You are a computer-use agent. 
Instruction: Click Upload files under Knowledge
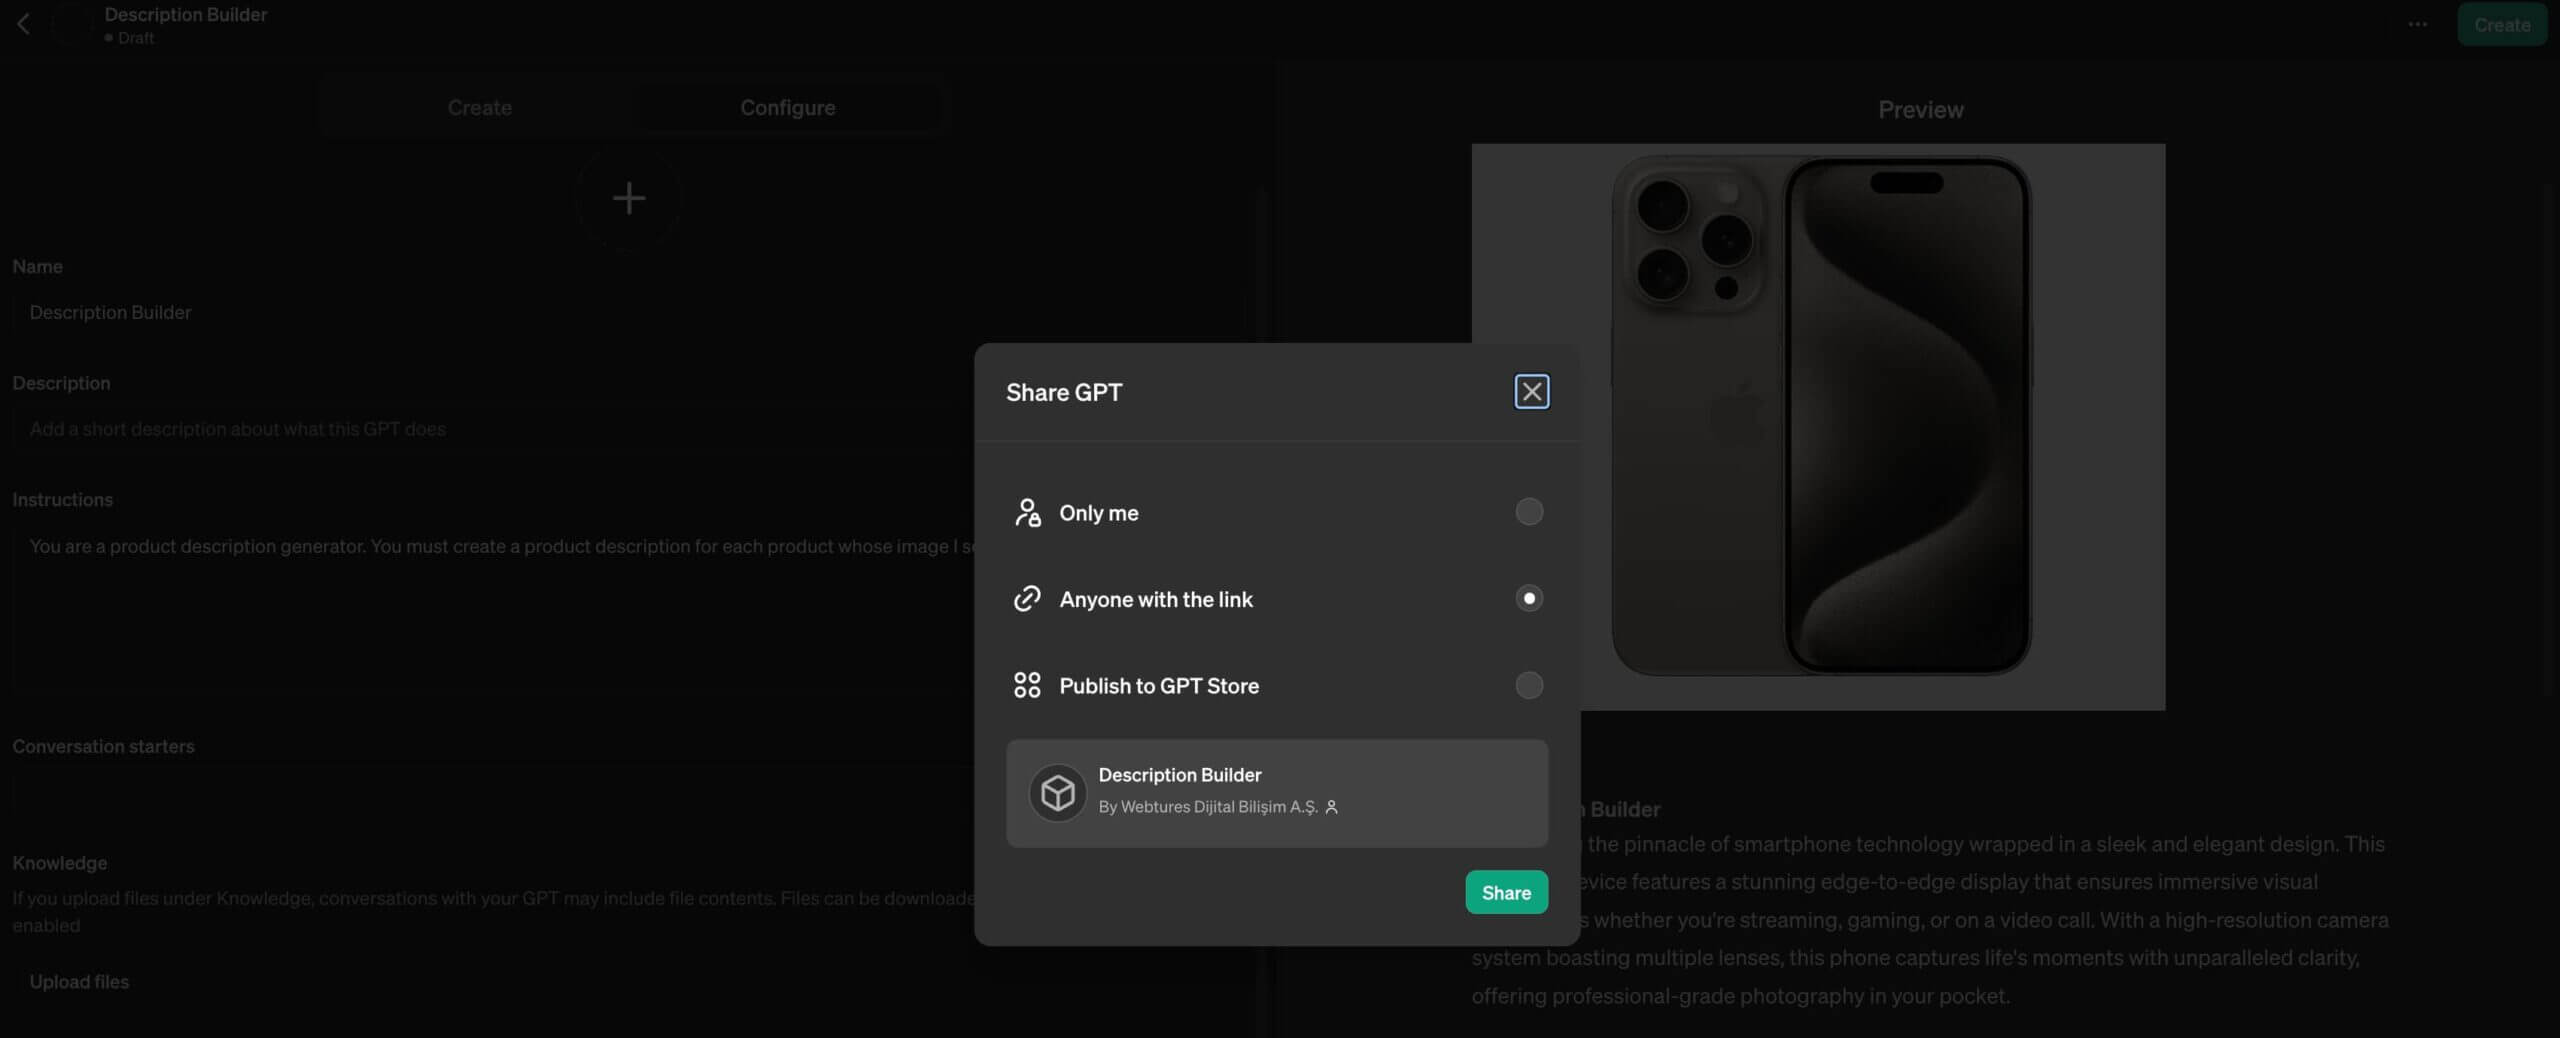(79, 982)
